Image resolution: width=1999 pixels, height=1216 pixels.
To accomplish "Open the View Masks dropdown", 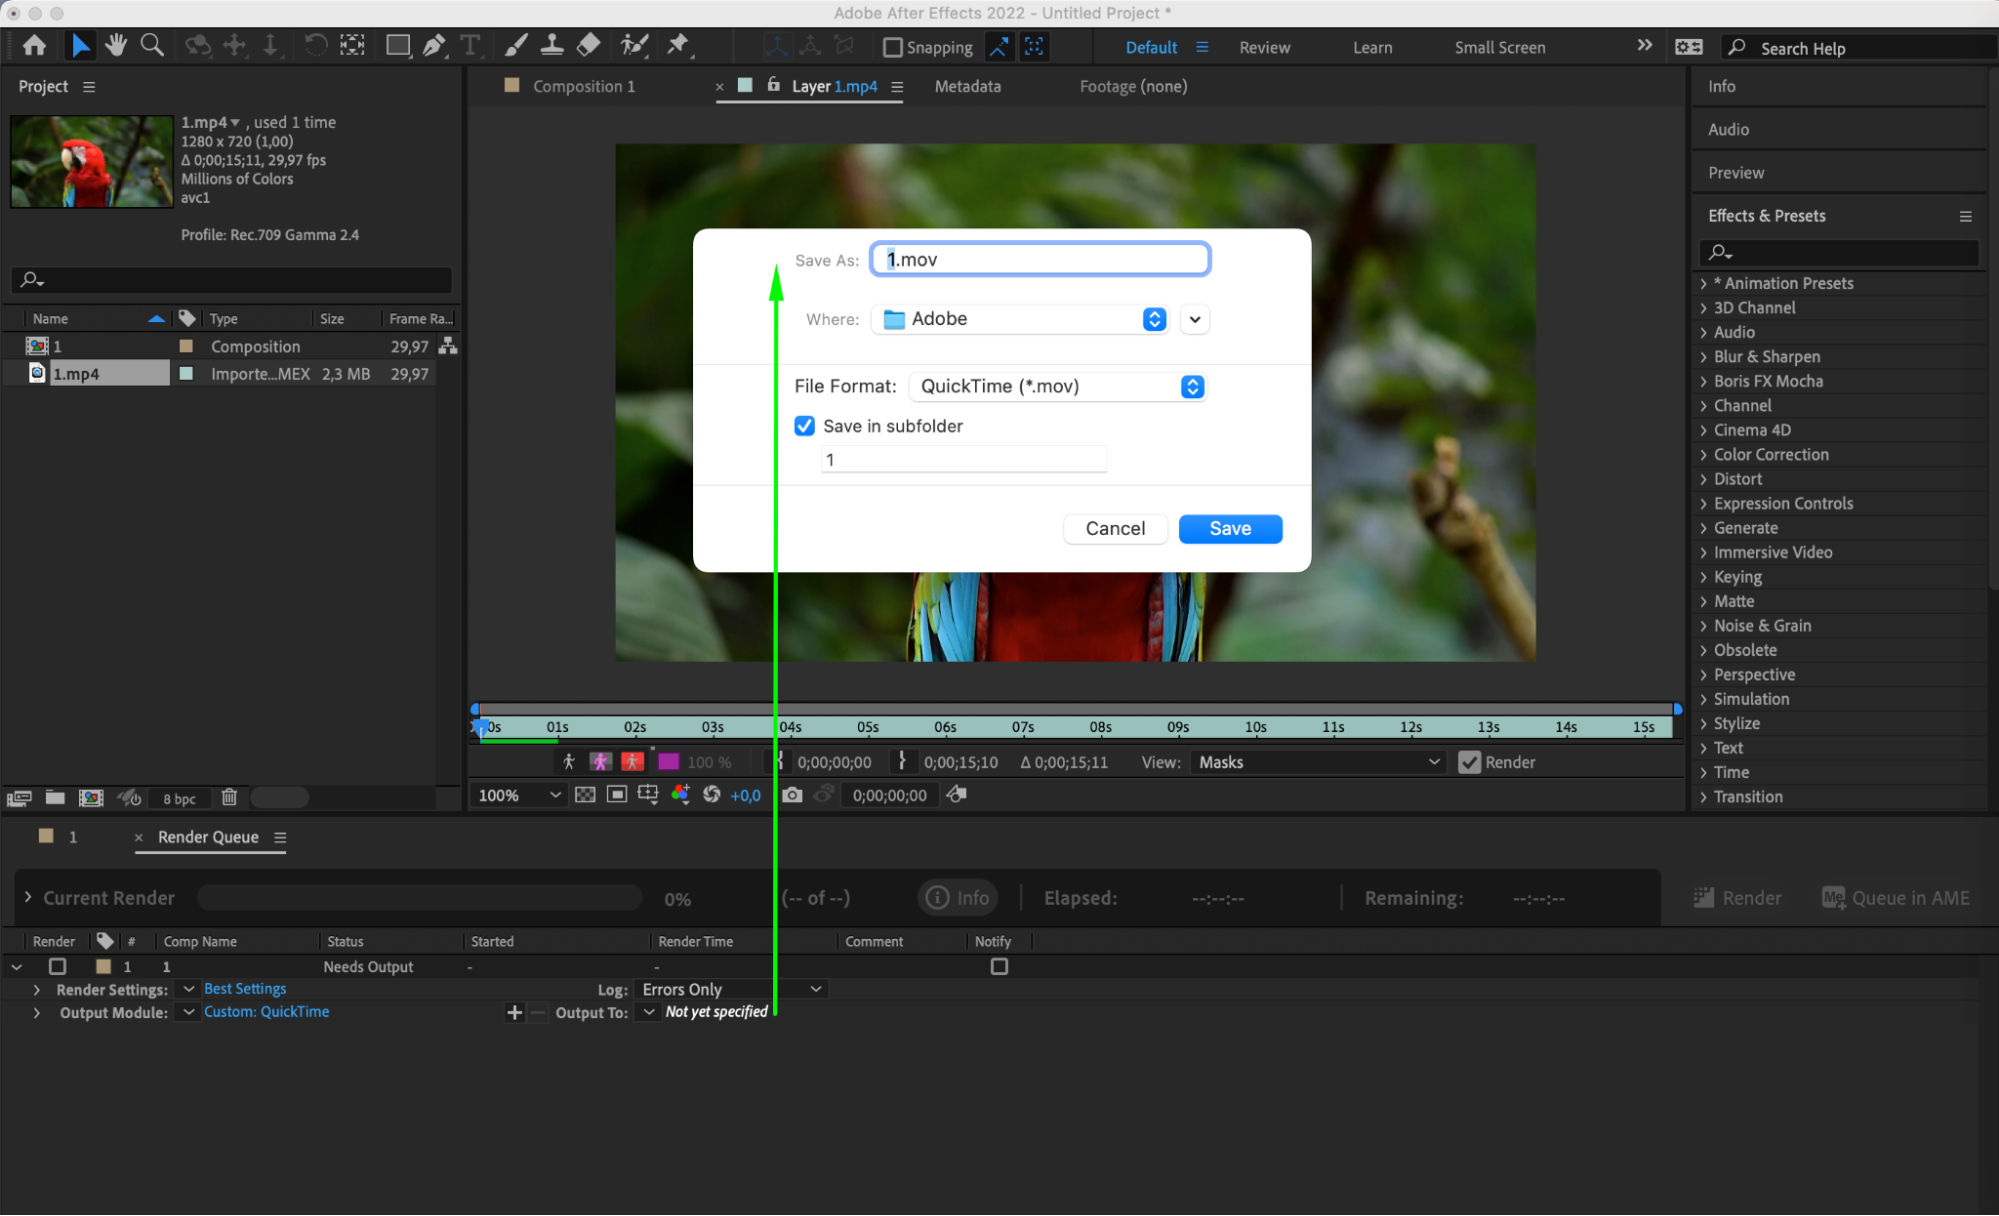I will (1319, 762).
